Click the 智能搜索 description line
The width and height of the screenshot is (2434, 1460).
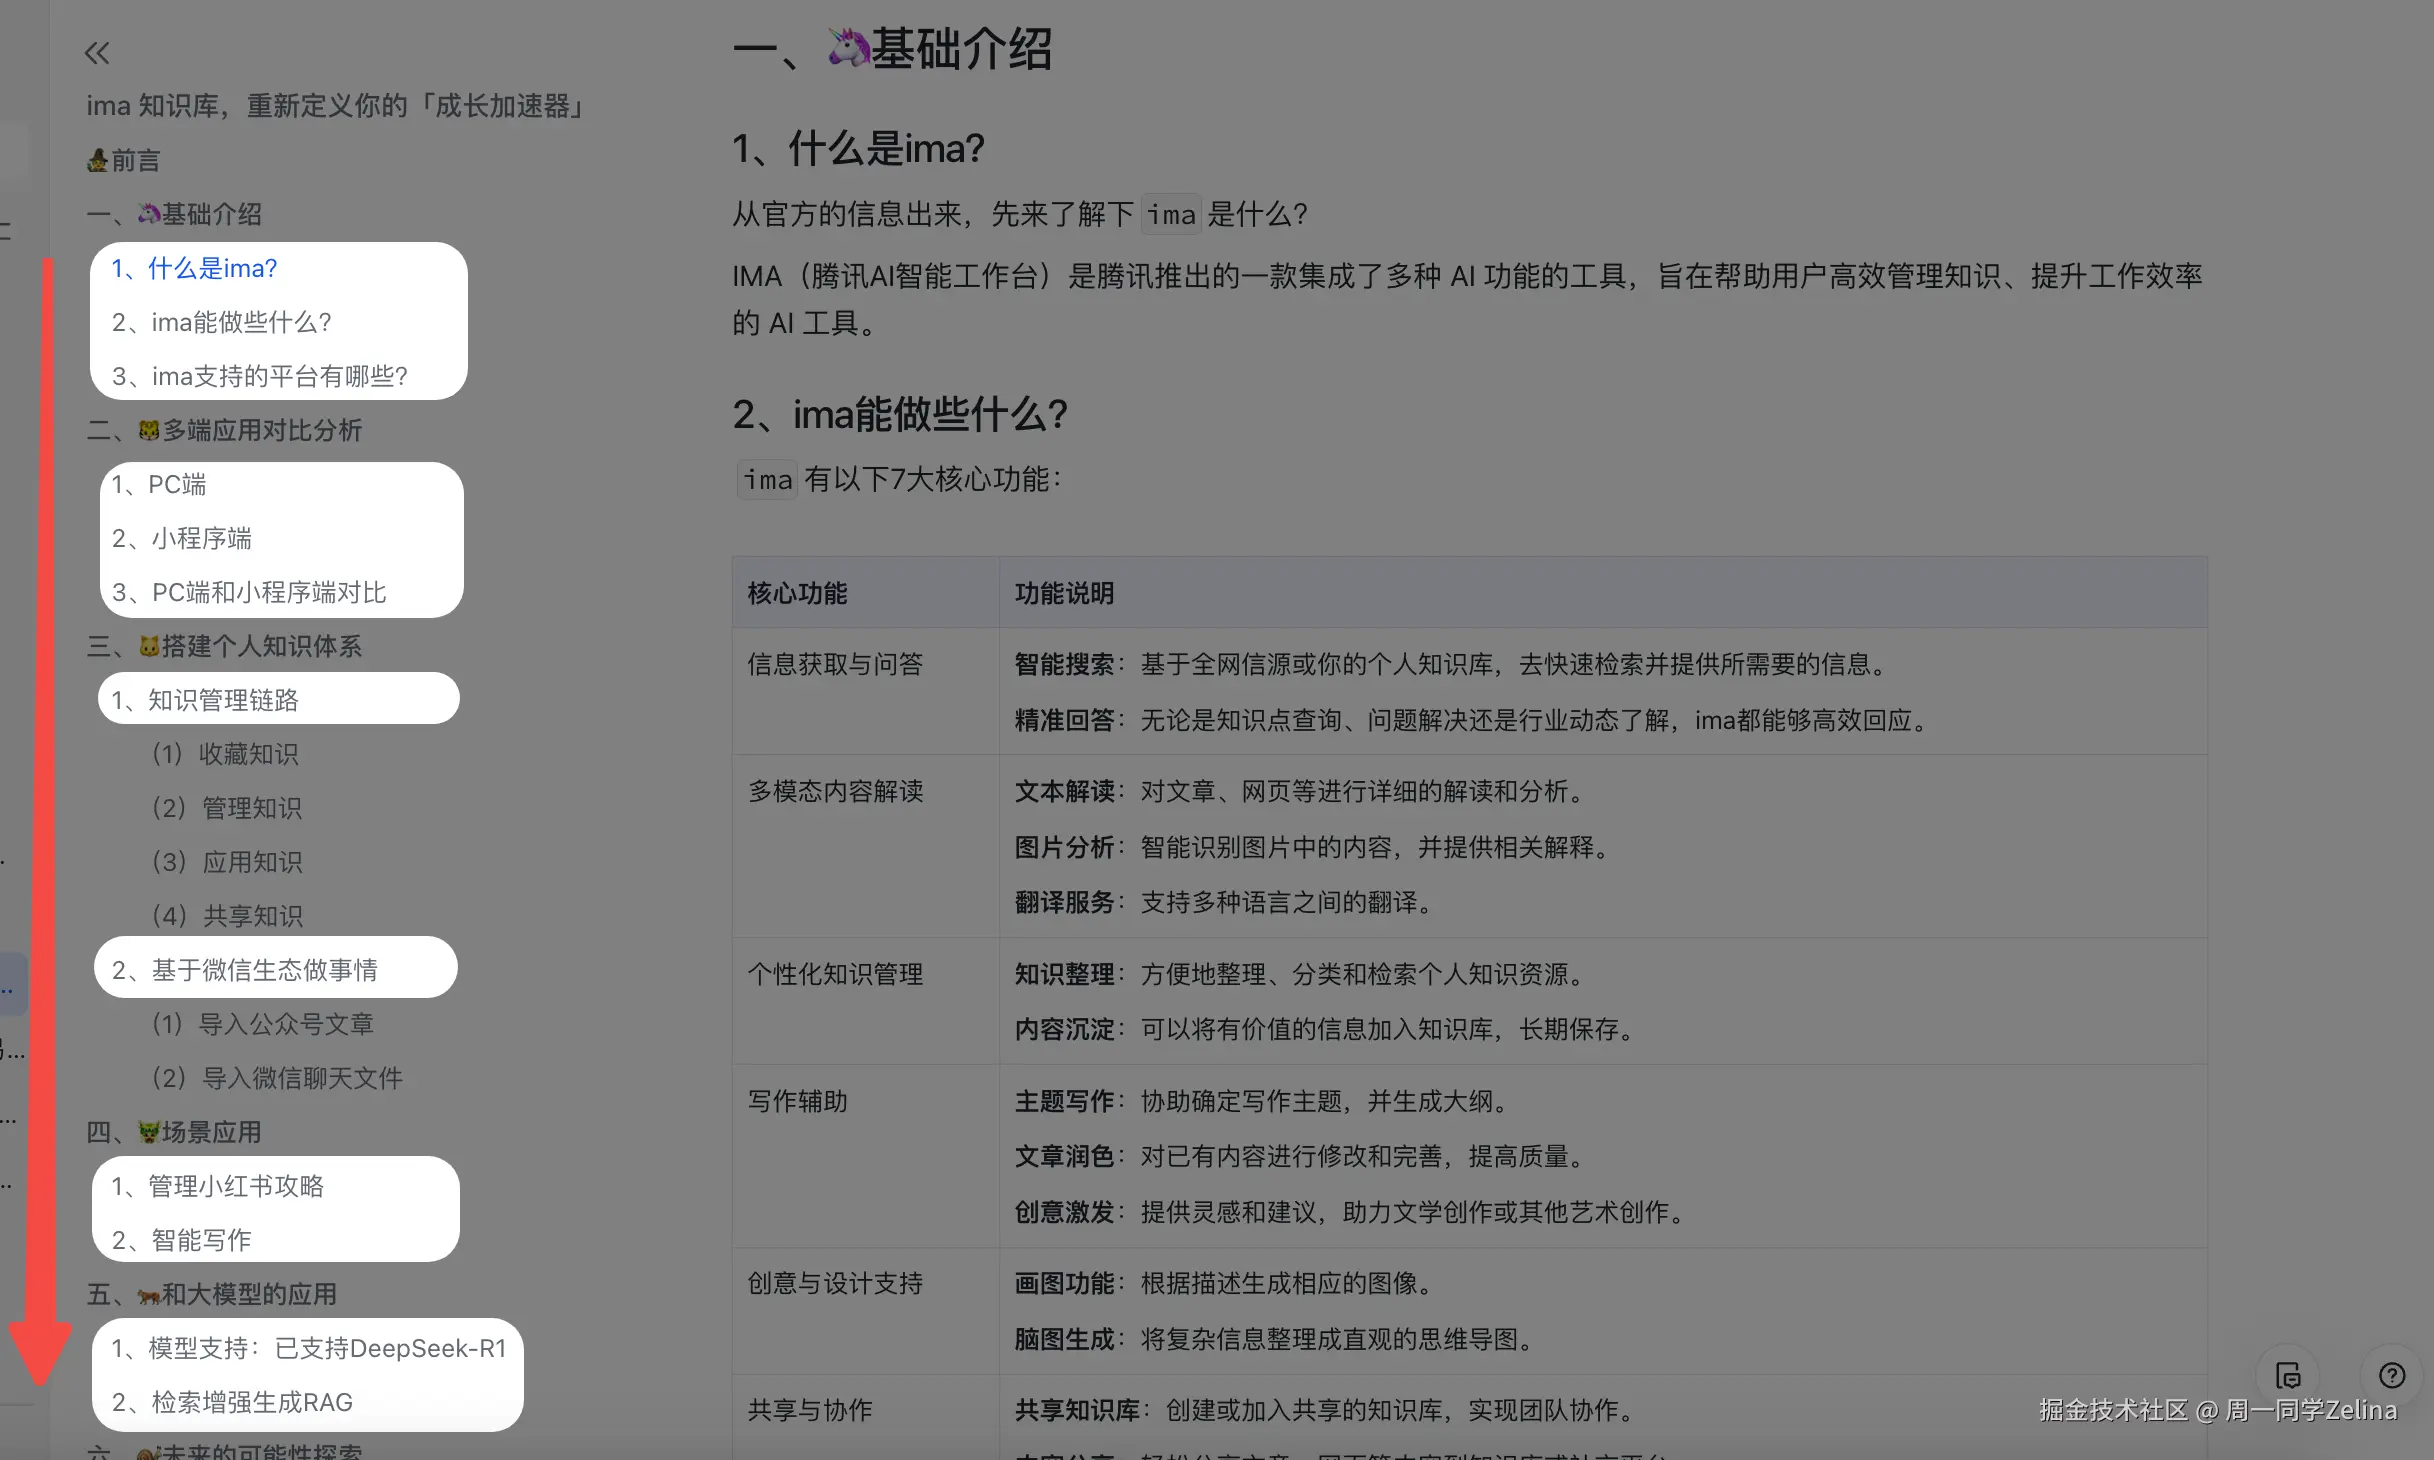[1450, 664]
